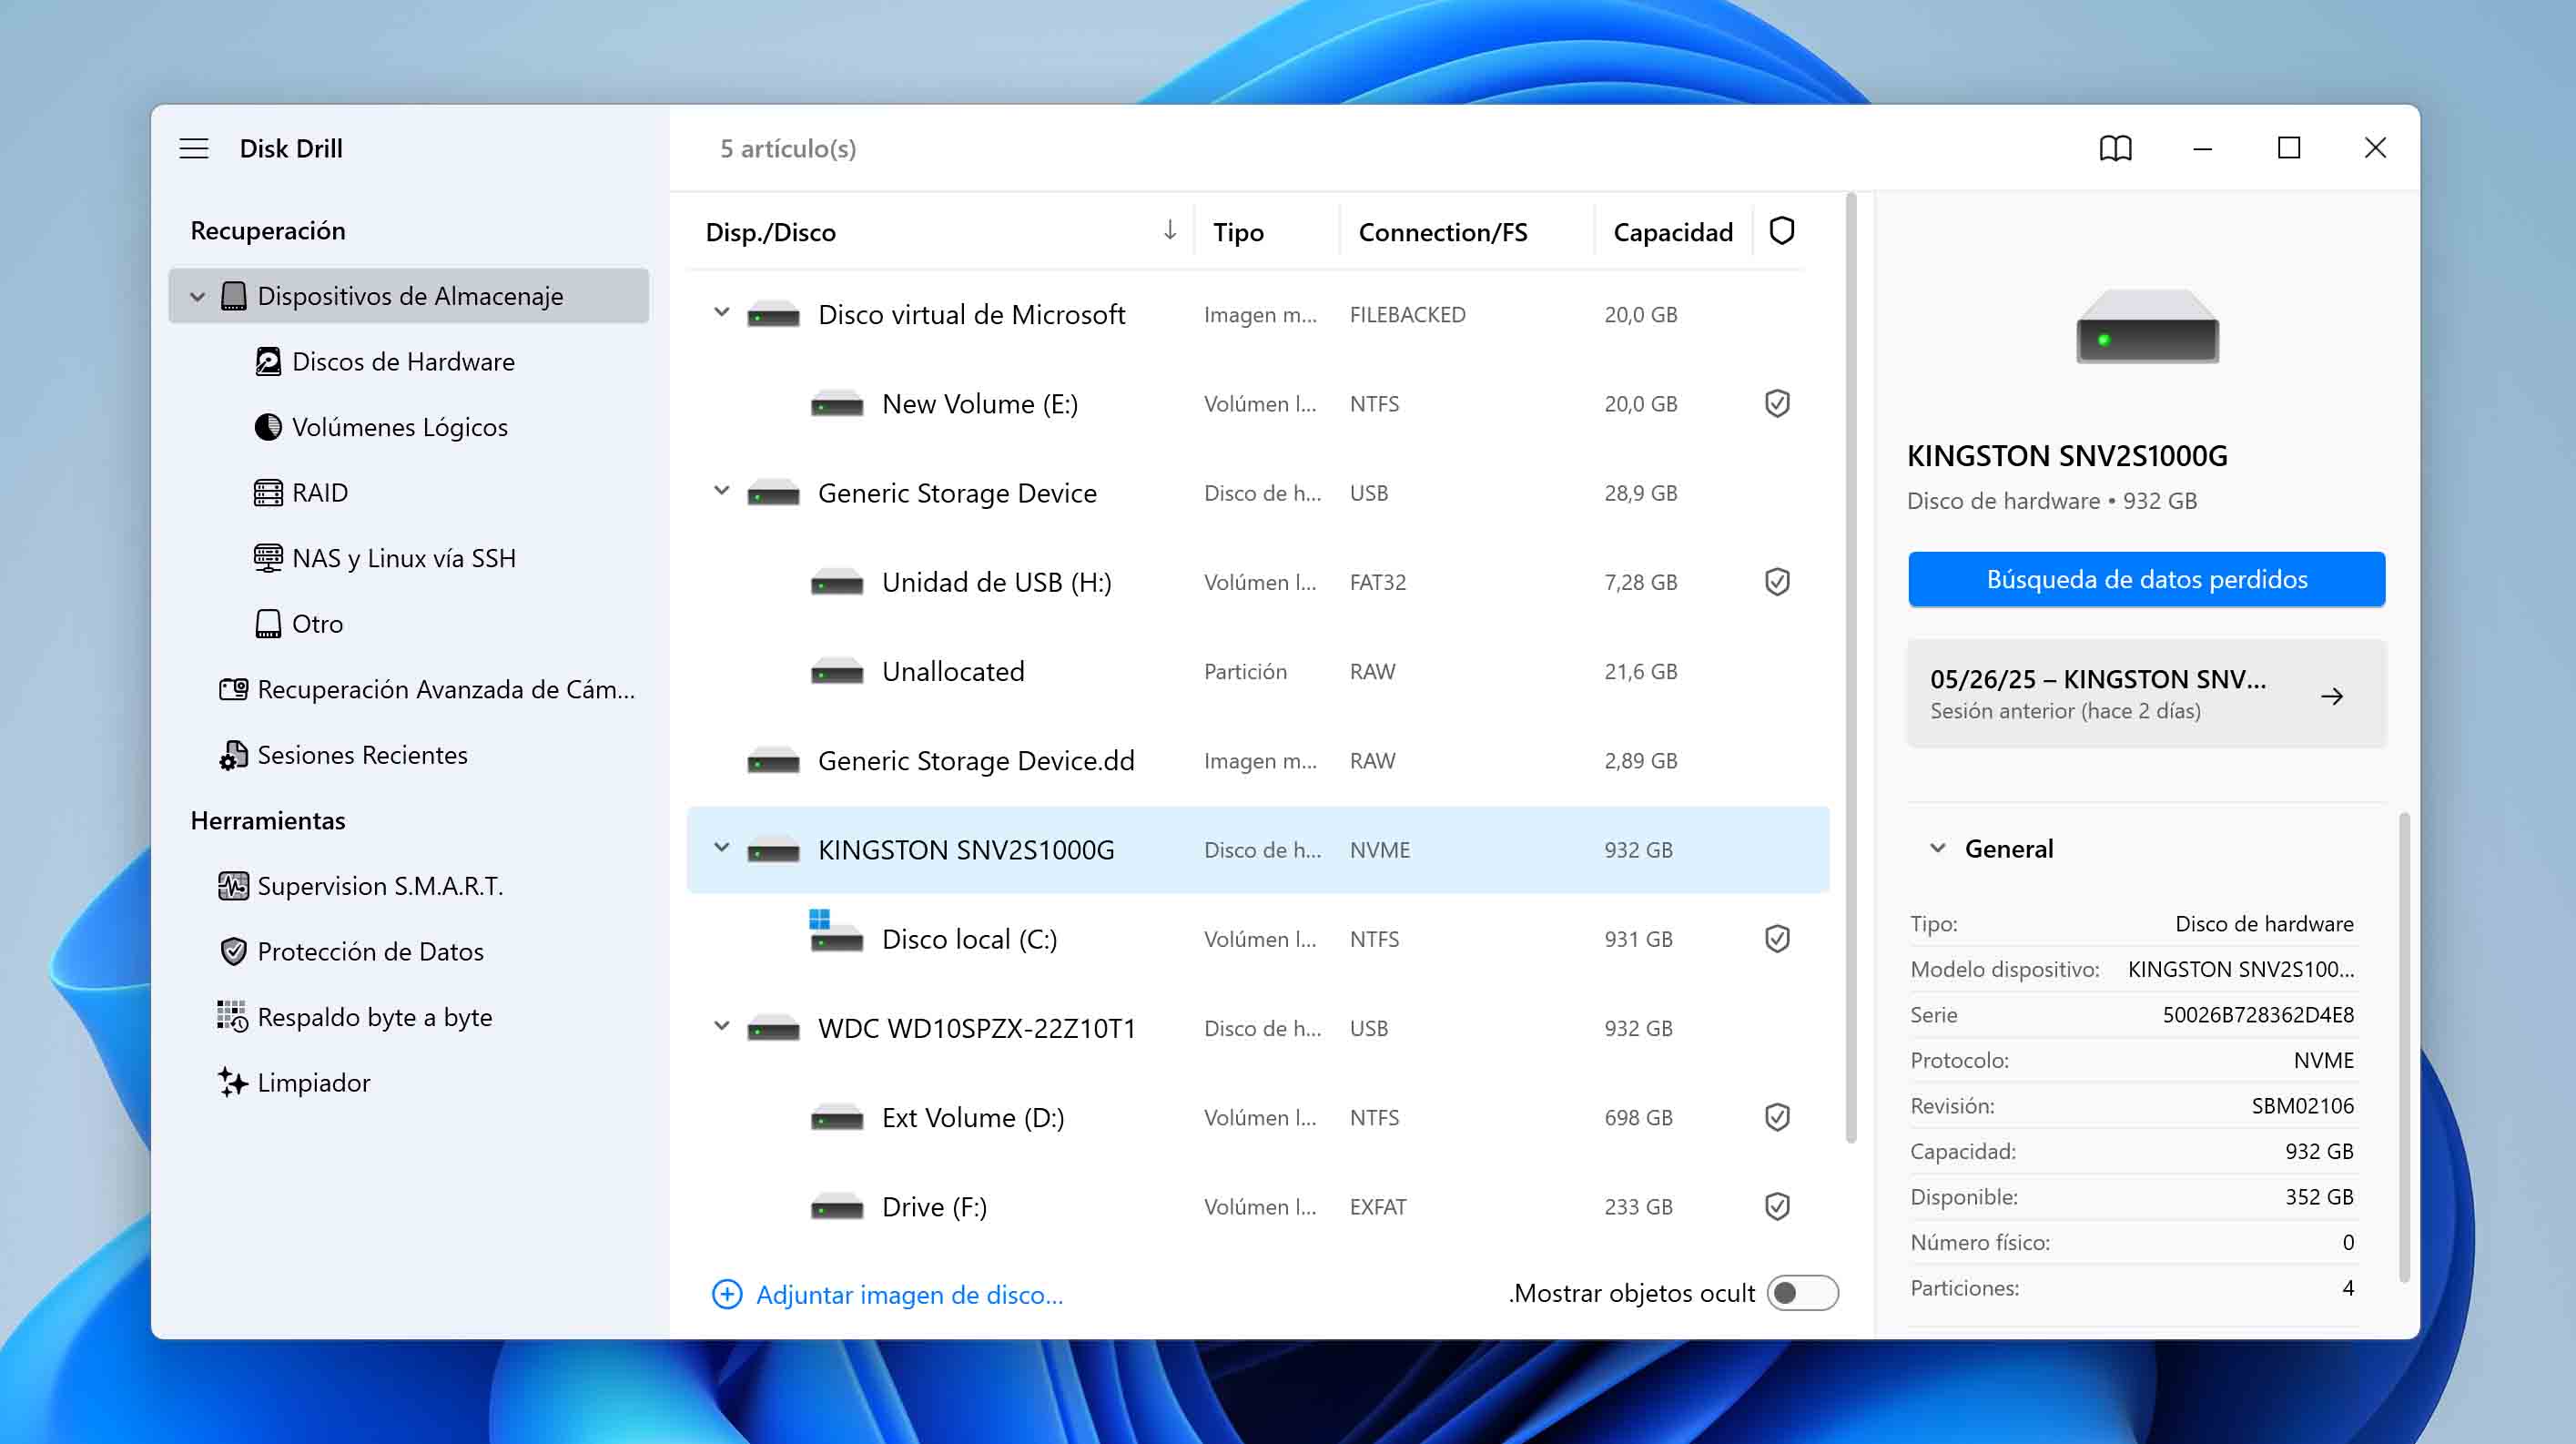Select New Volume (E:) row
Screen dimensions: 2576x1444
[x=1257, y=403]
